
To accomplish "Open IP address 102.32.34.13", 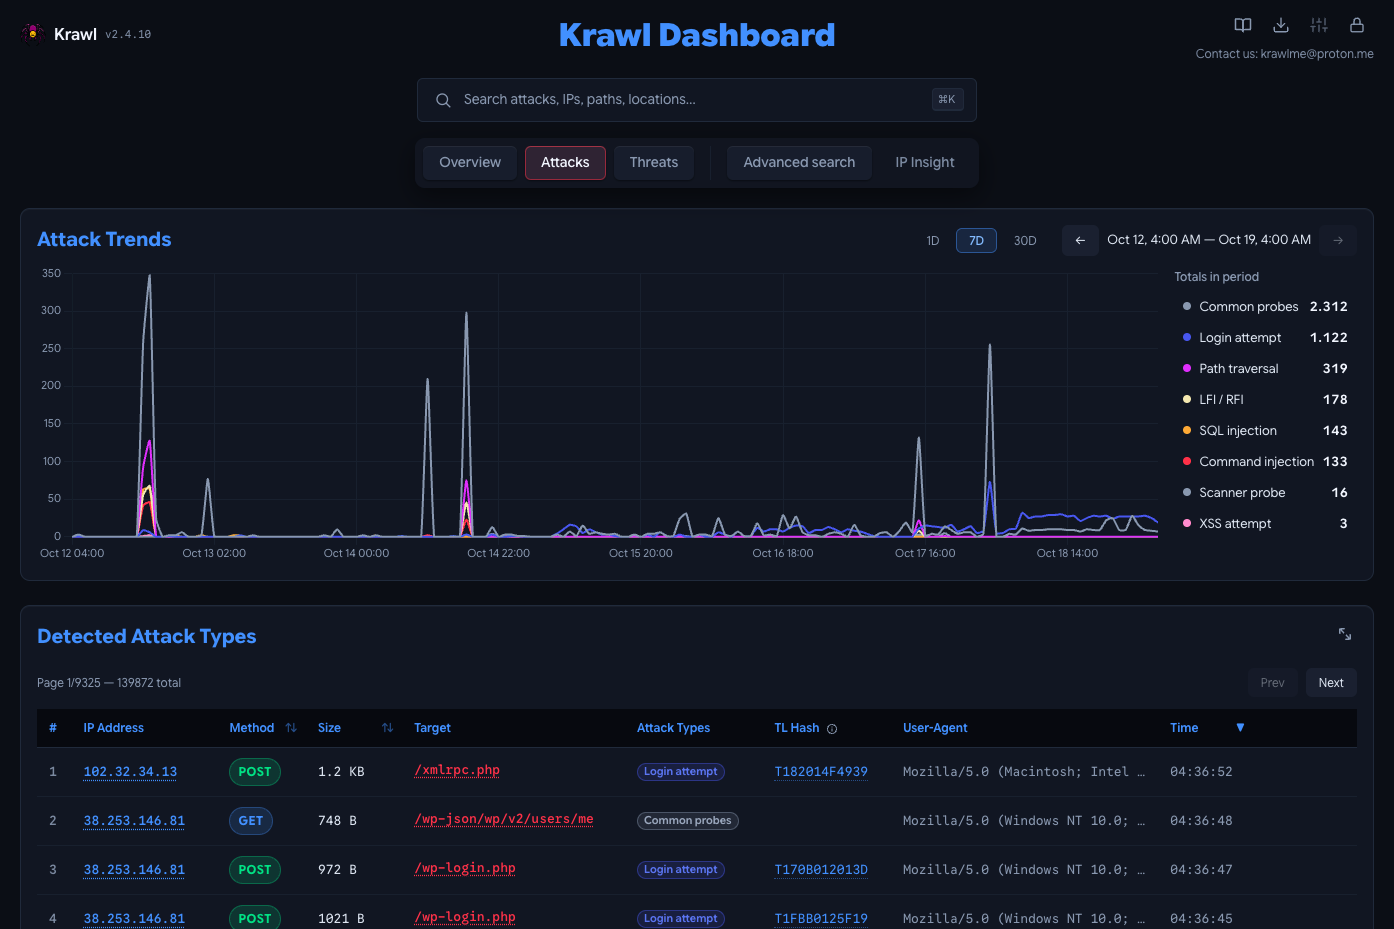I will 130,772.
